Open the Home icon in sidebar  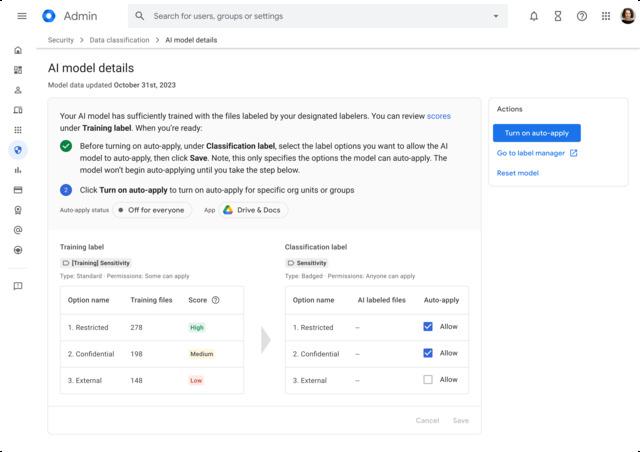coord(18,50)
